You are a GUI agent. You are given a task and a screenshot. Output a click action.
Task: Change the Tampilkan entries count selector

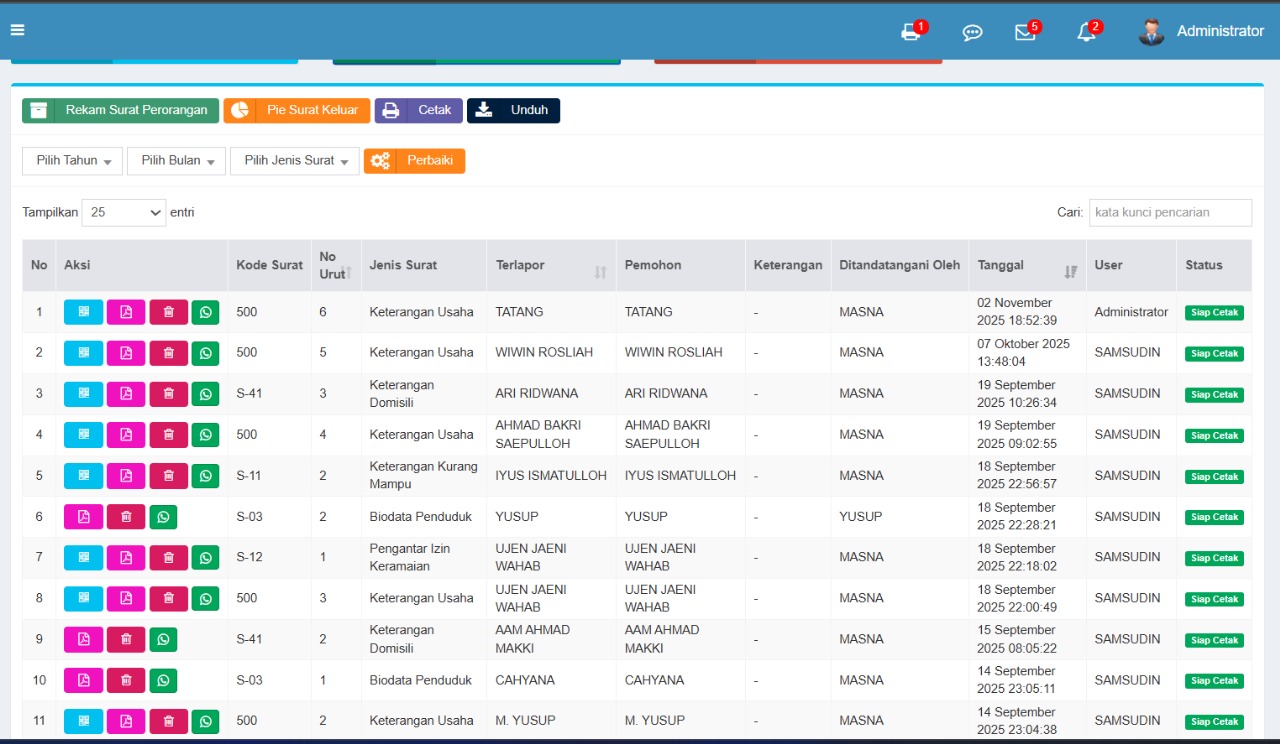(x=124, y=213)
